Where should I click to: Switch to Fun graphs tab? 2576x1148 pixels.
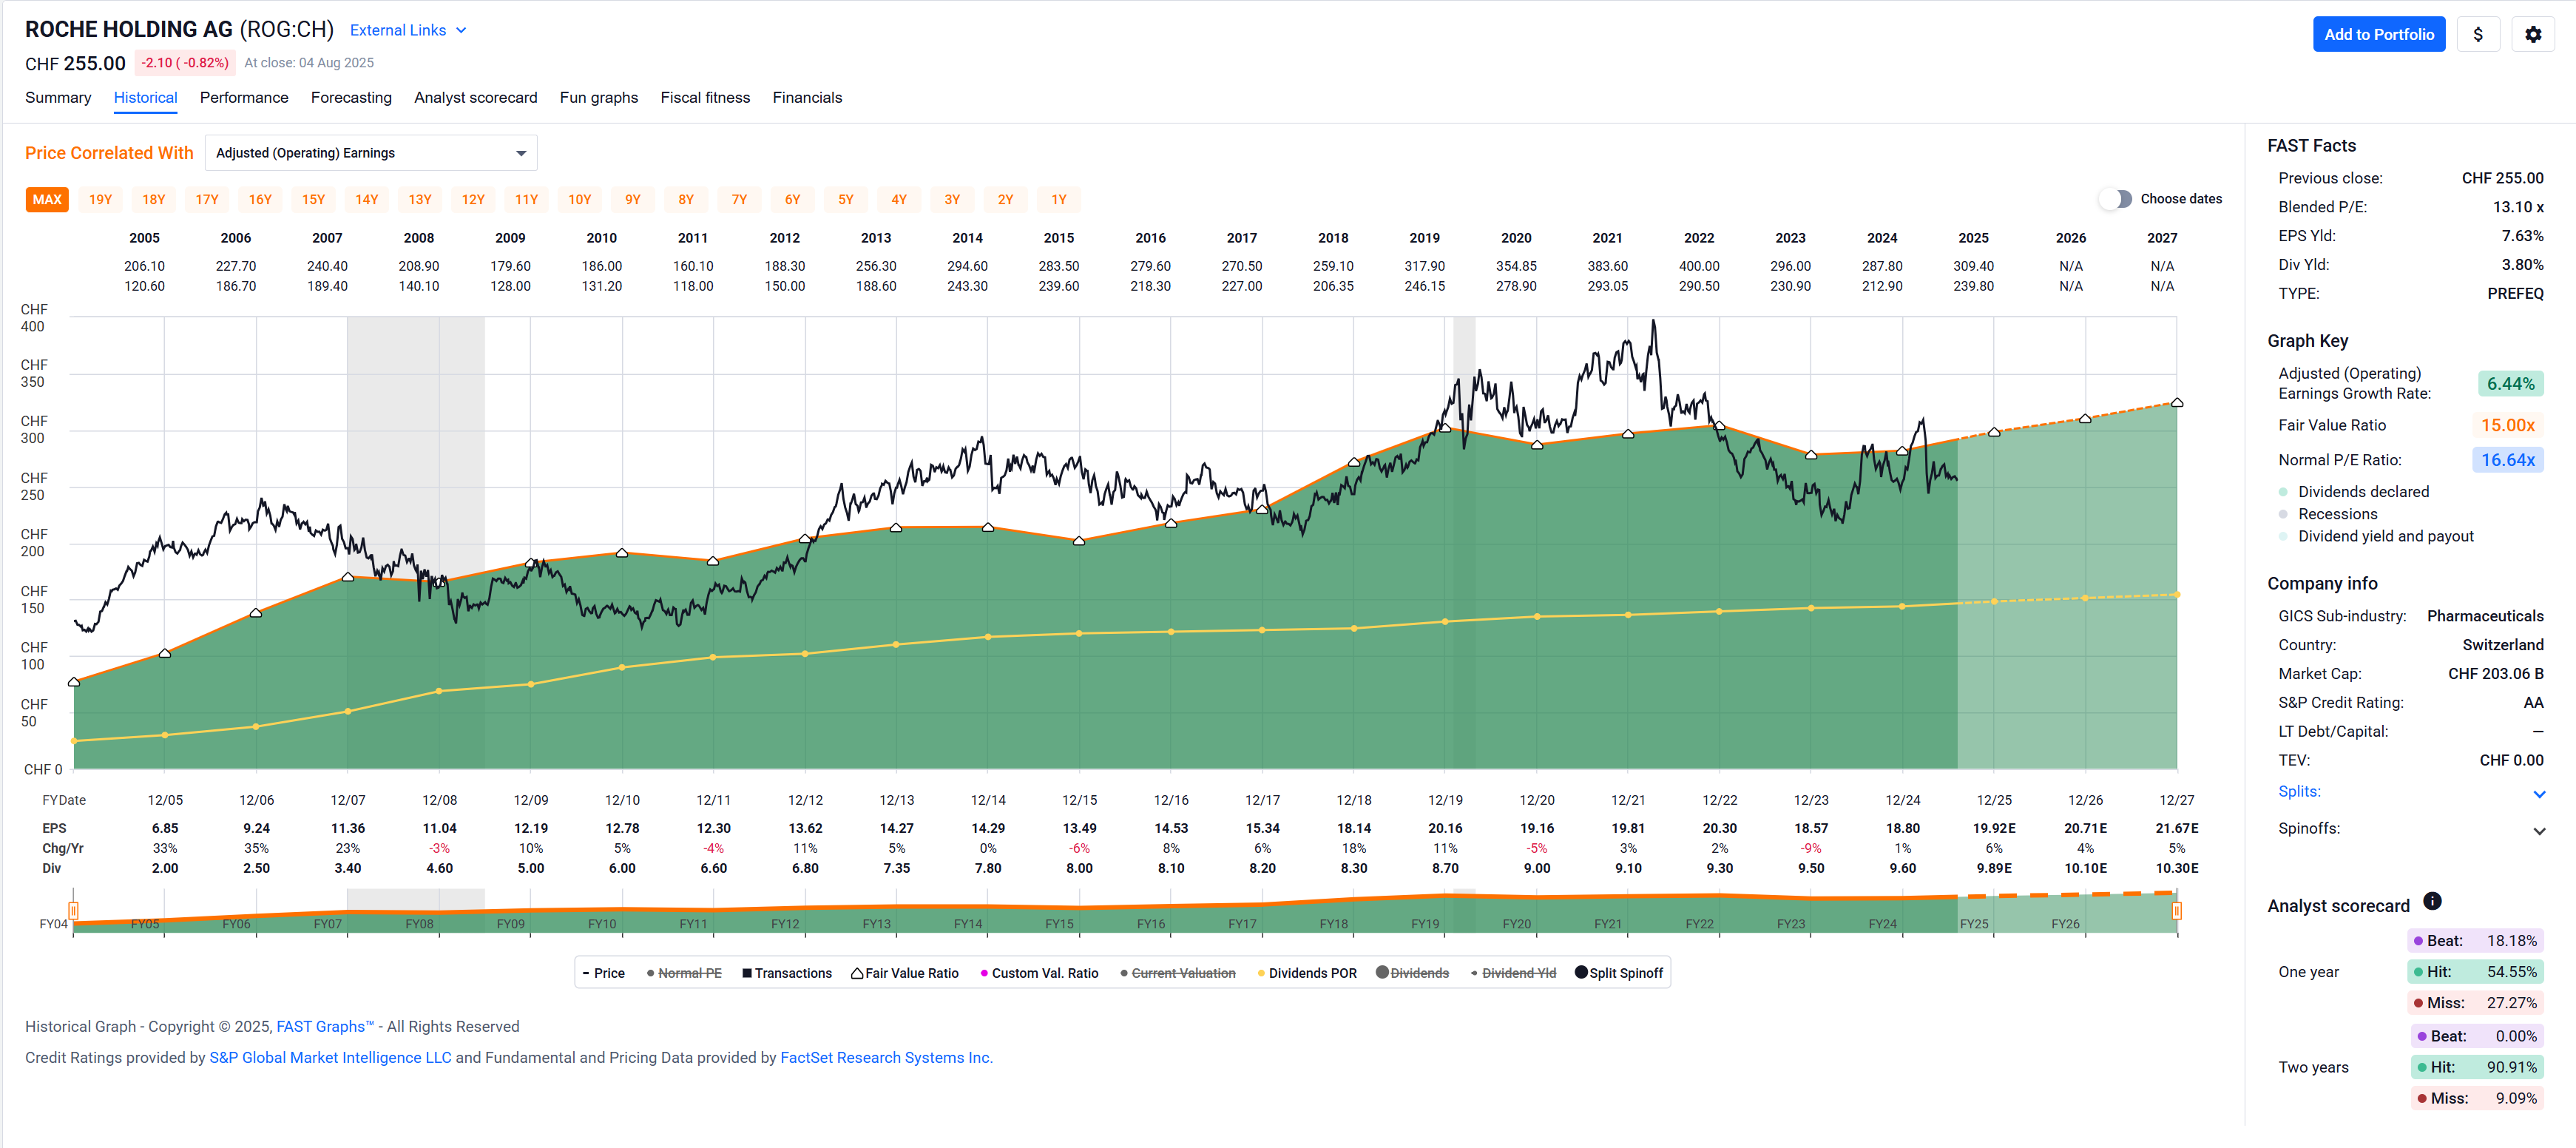click(598, 98)
